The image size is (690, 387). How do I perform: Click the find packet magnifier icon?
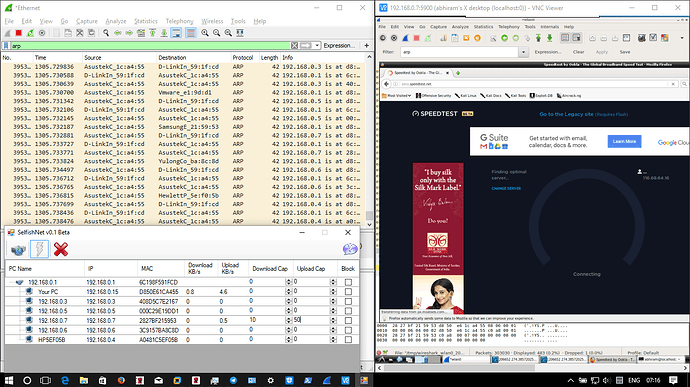106,33
